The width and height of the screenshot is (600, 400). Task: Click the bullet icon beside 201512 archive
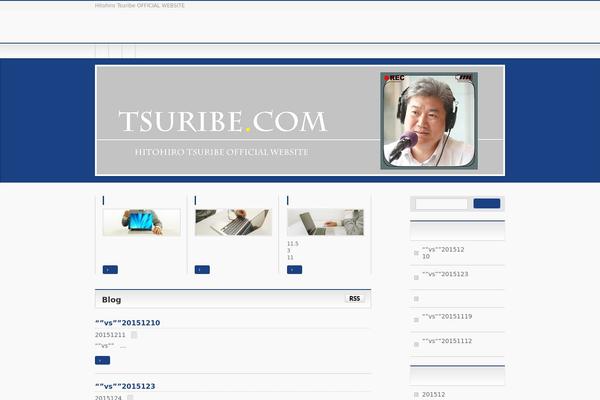[416, 395]
